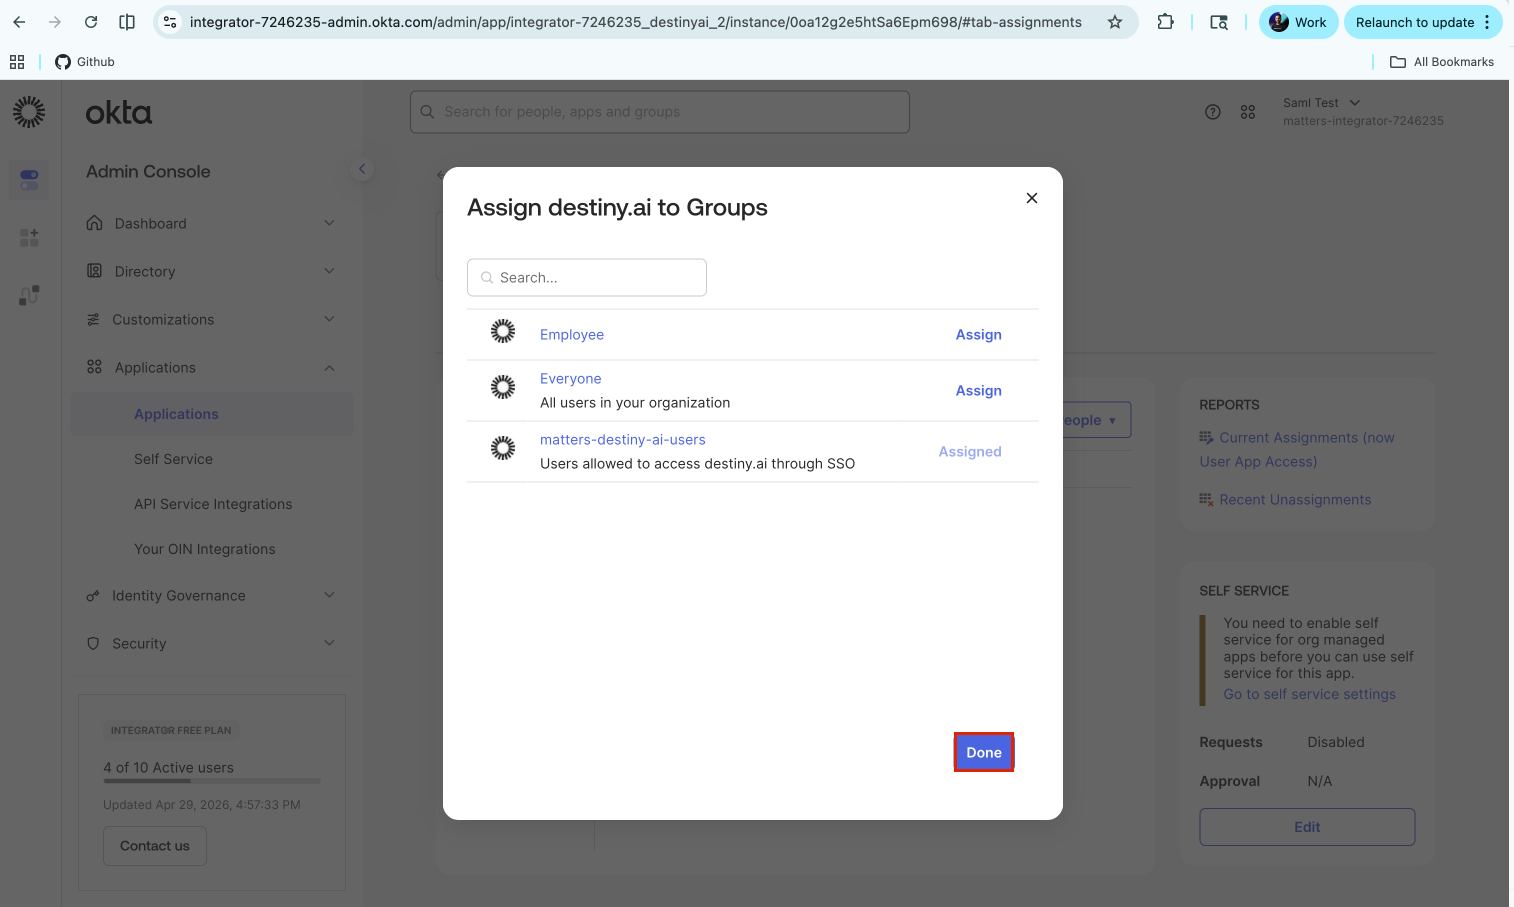
Task: Open the tab search icon in toolbar
Action: pos(1219,22)
